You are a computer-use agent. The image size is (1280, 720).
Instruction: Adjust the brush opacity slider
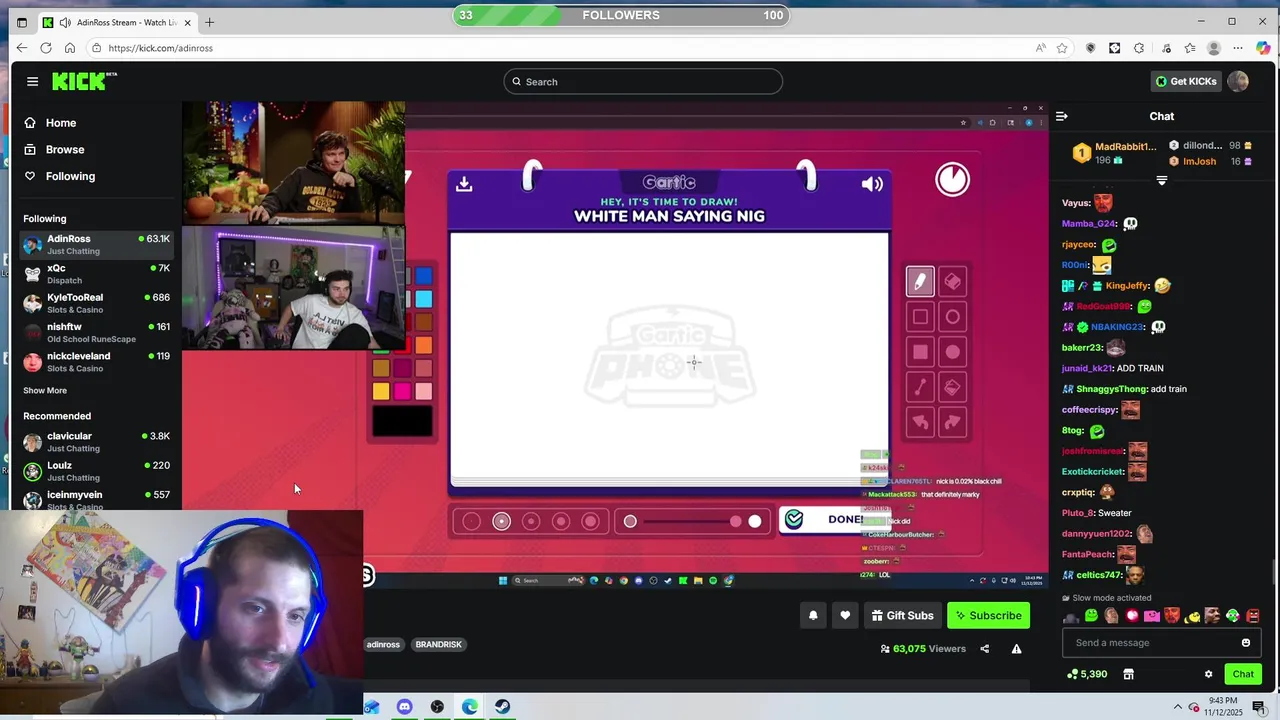coord(692,521)
